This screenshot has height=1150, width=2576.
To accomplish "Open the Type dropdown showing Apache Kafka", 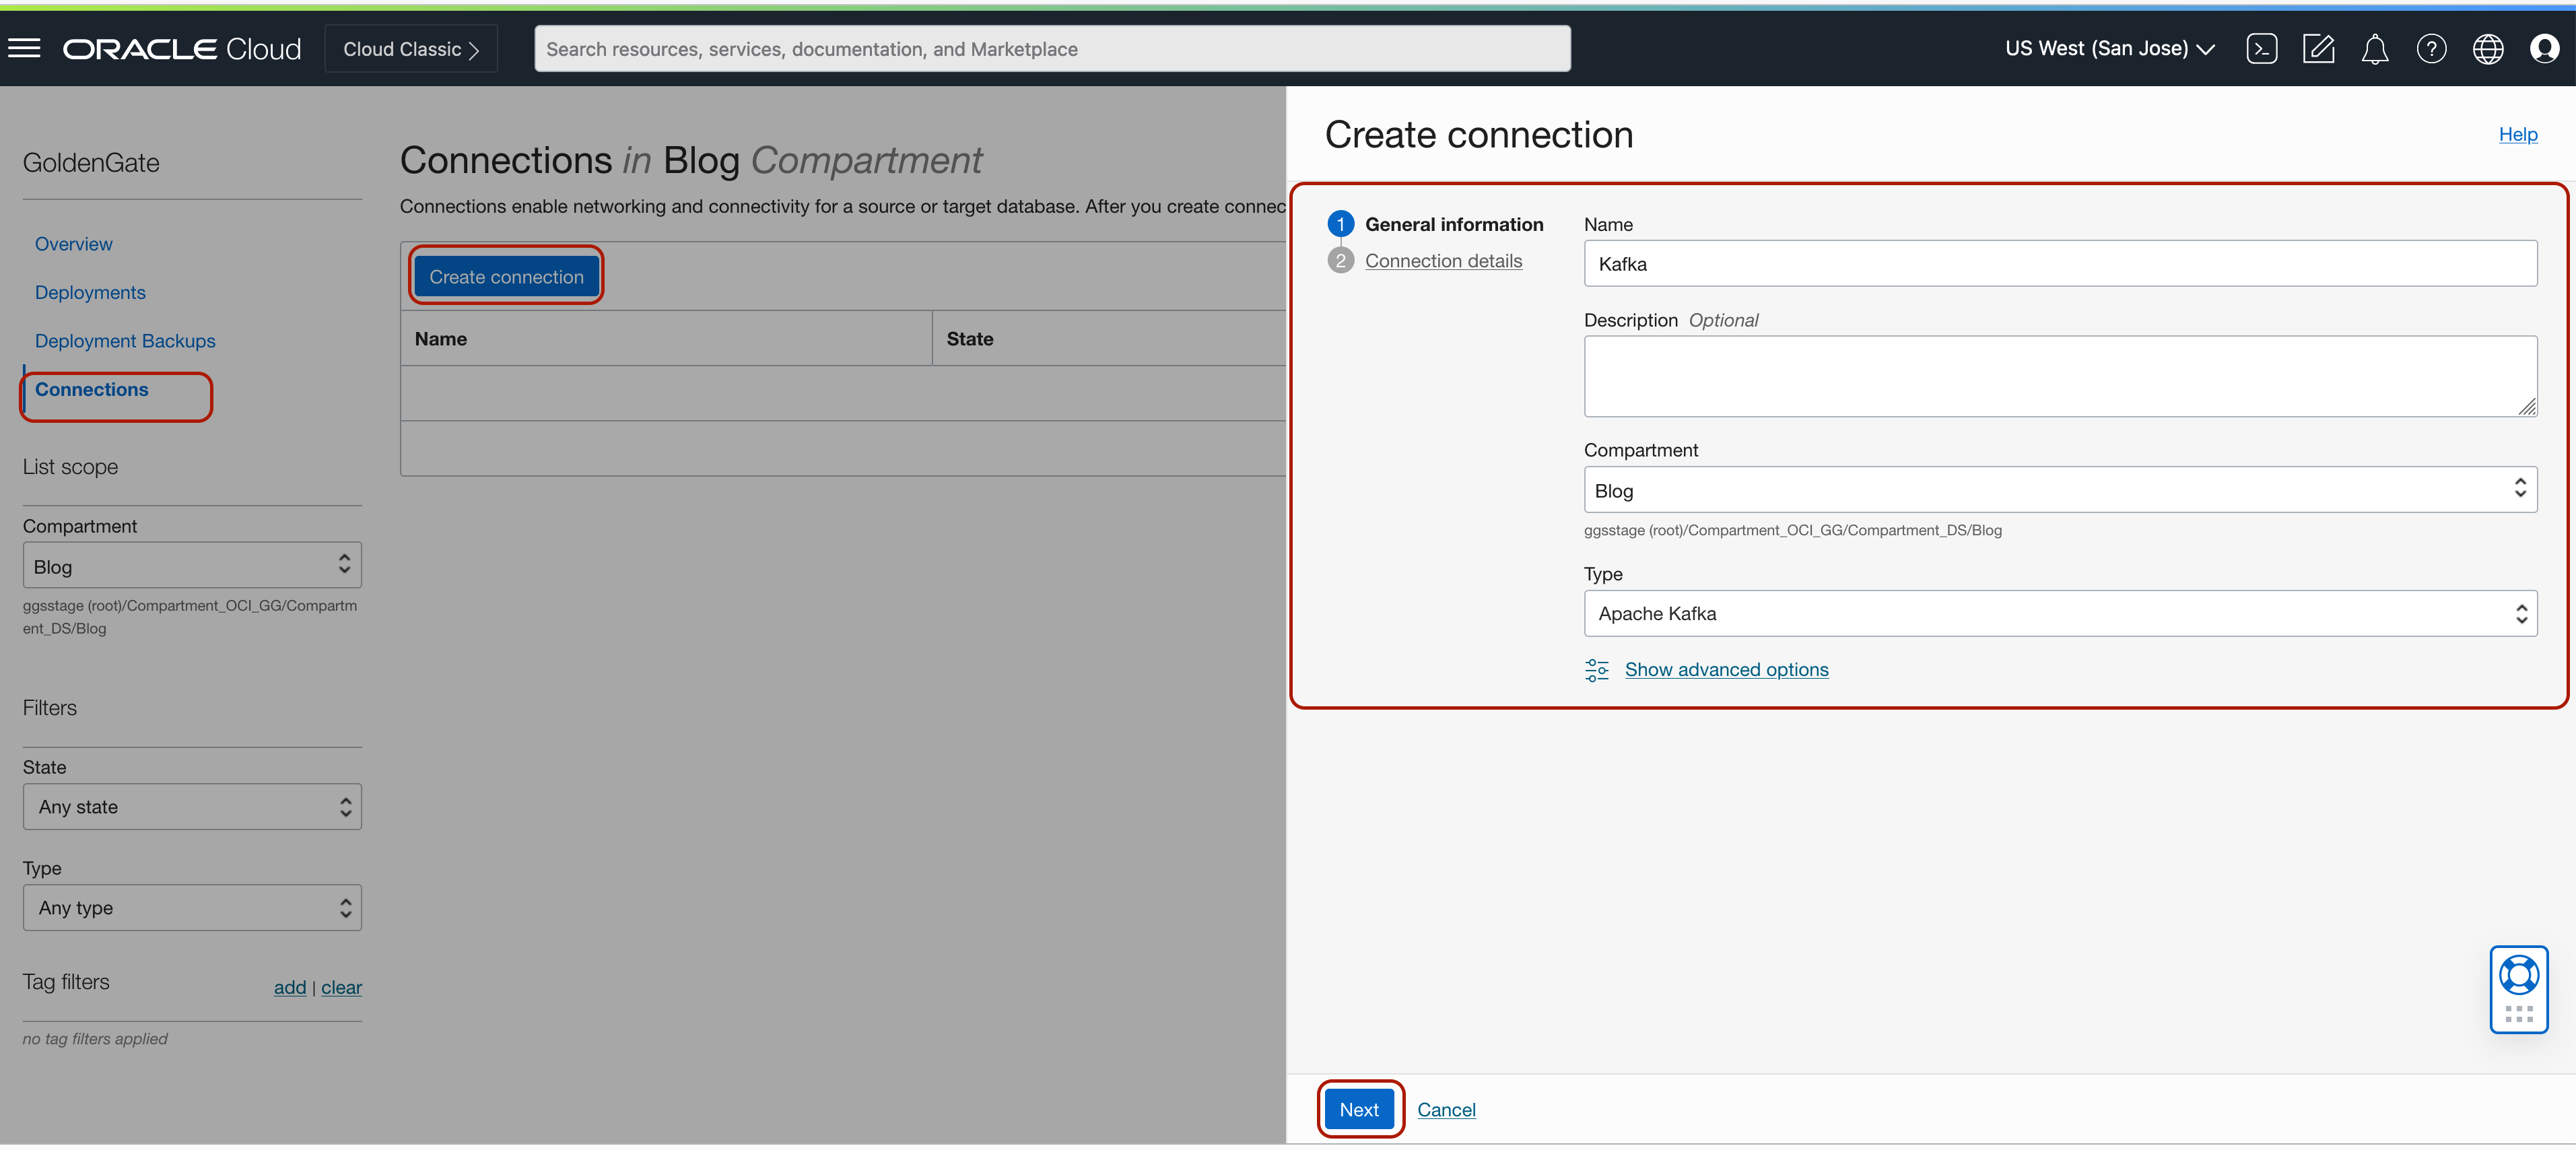I will [x=2059, y=613].
